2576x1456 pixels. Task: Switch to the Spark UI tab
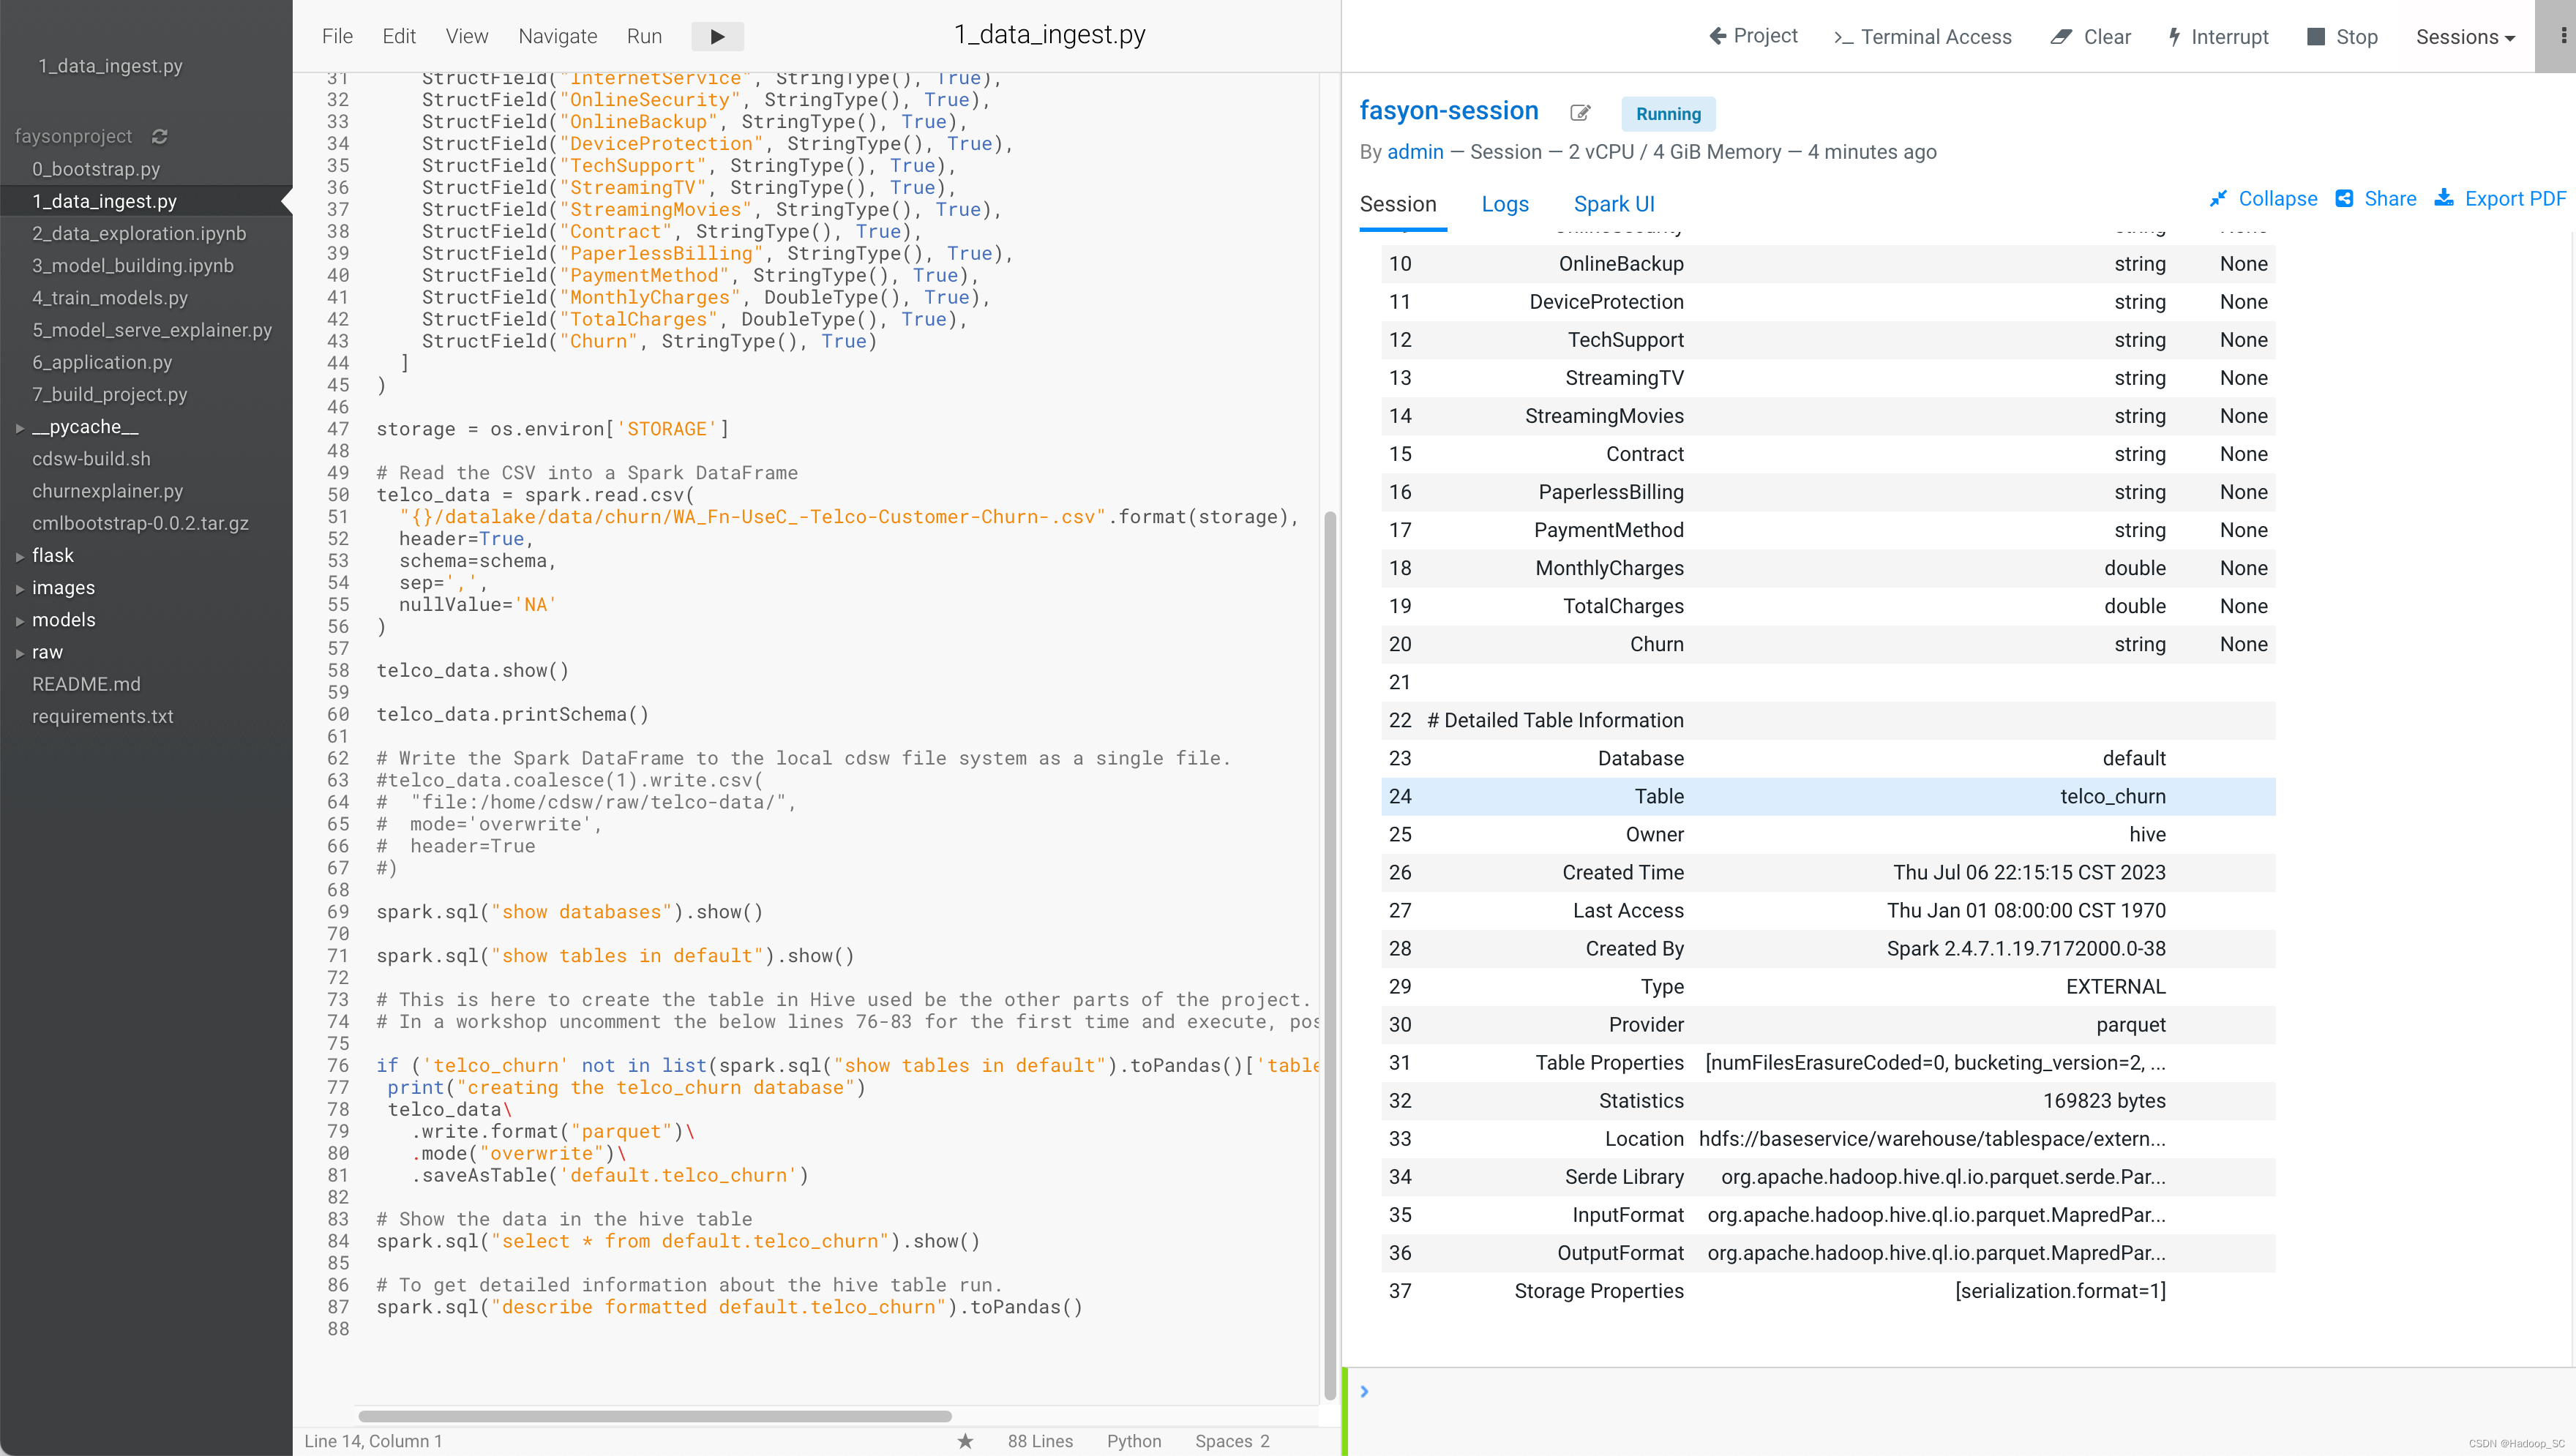(x=1613, y=204)
